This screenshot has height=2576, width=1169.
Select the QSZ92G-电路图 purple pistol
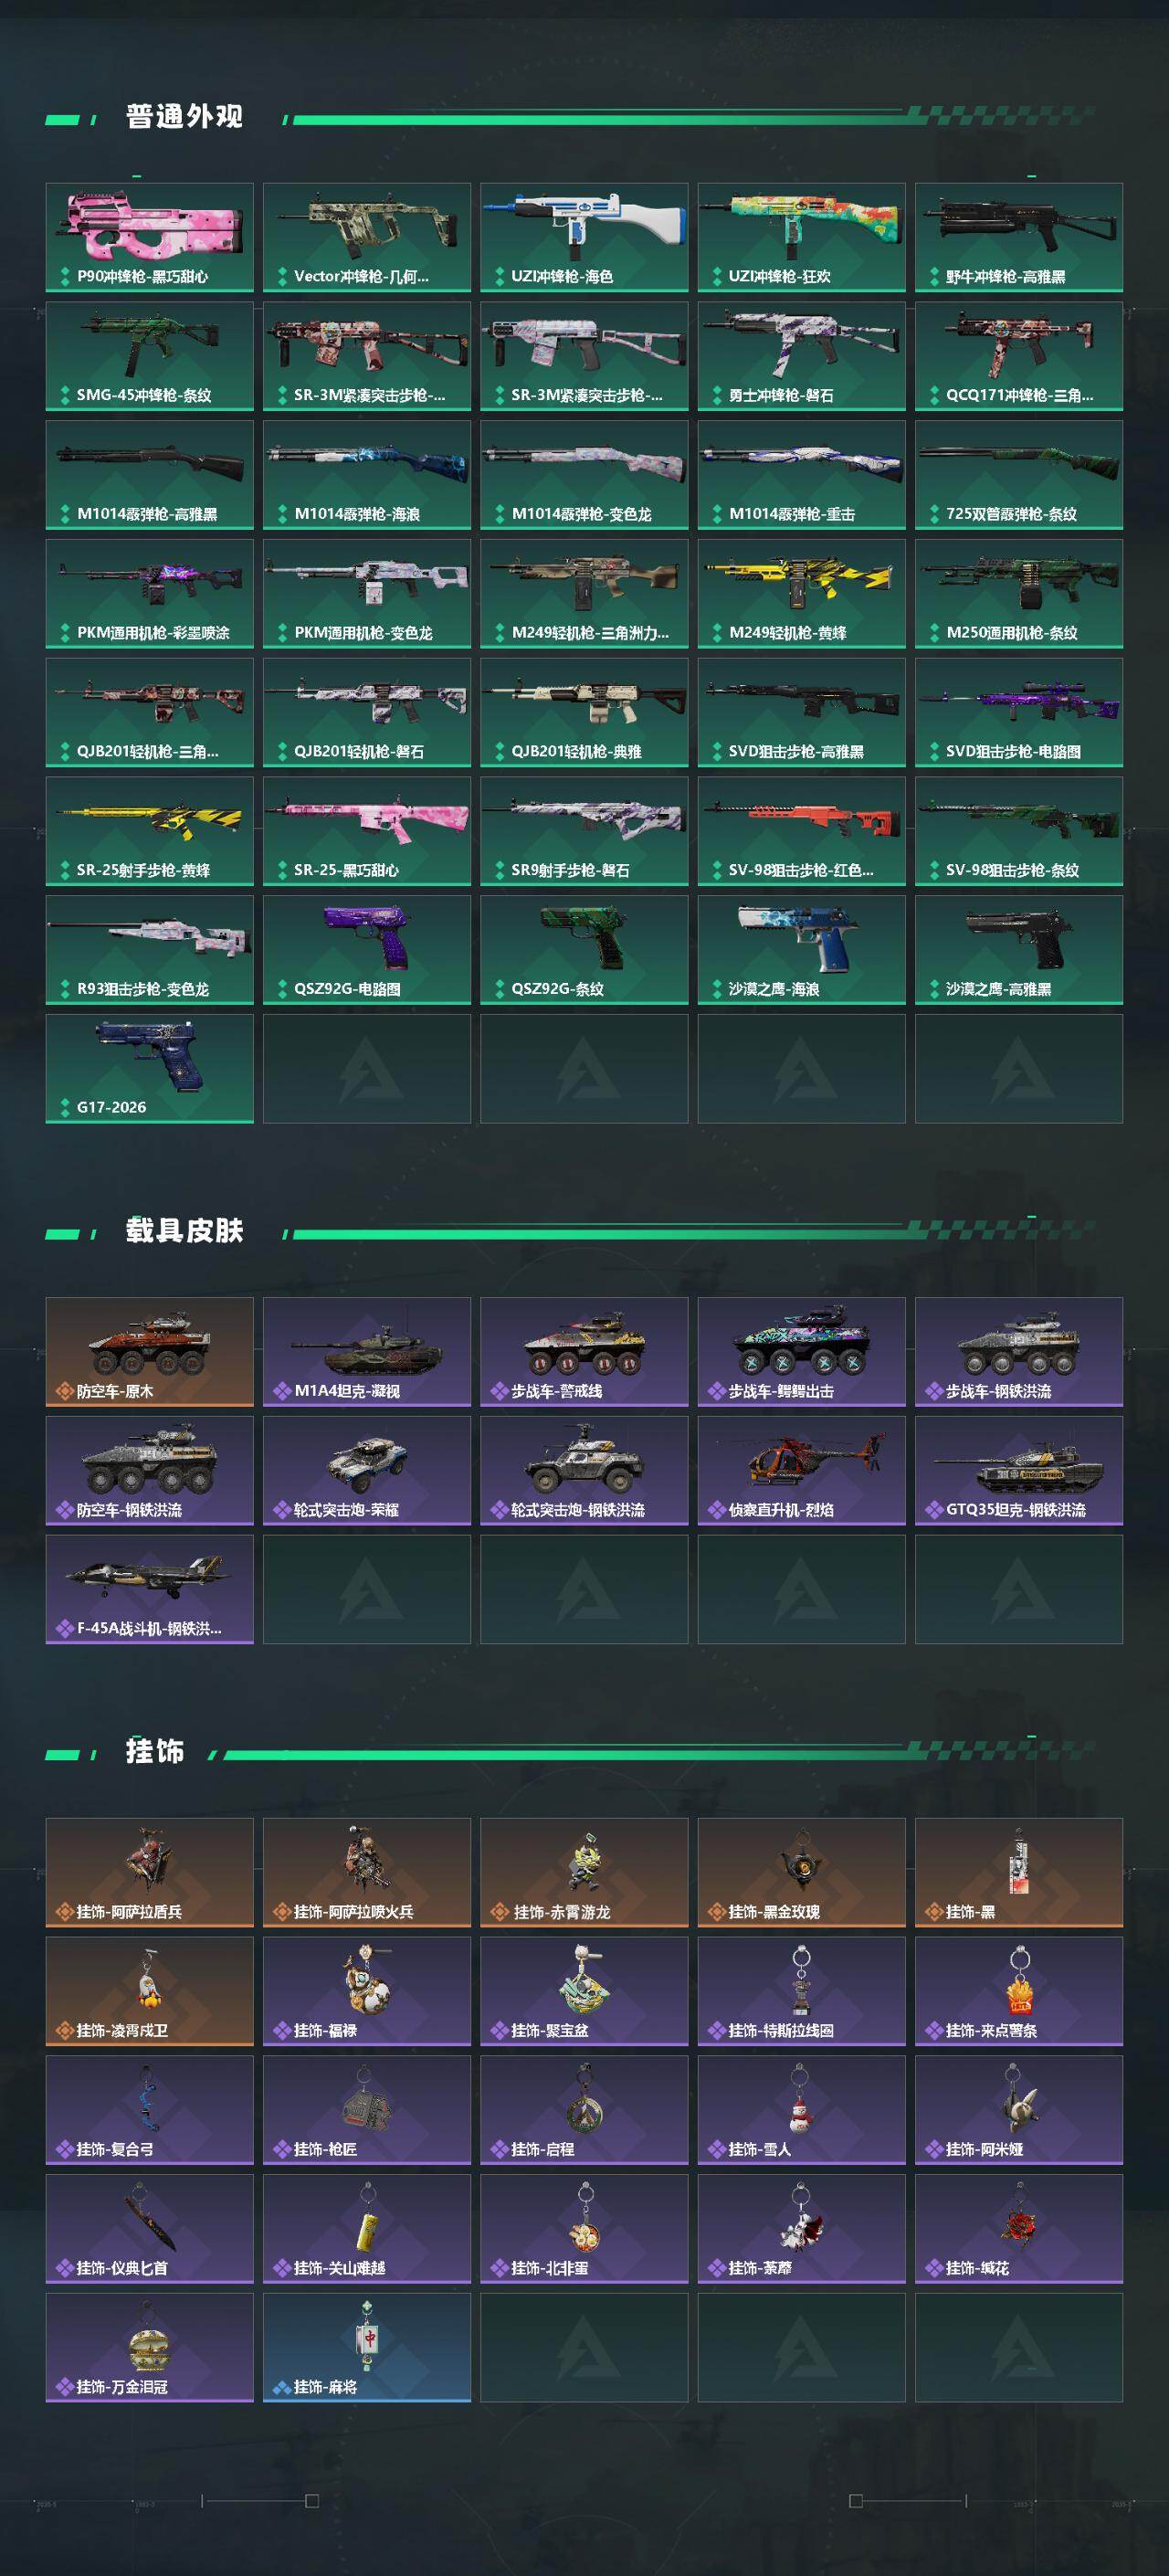367,950
